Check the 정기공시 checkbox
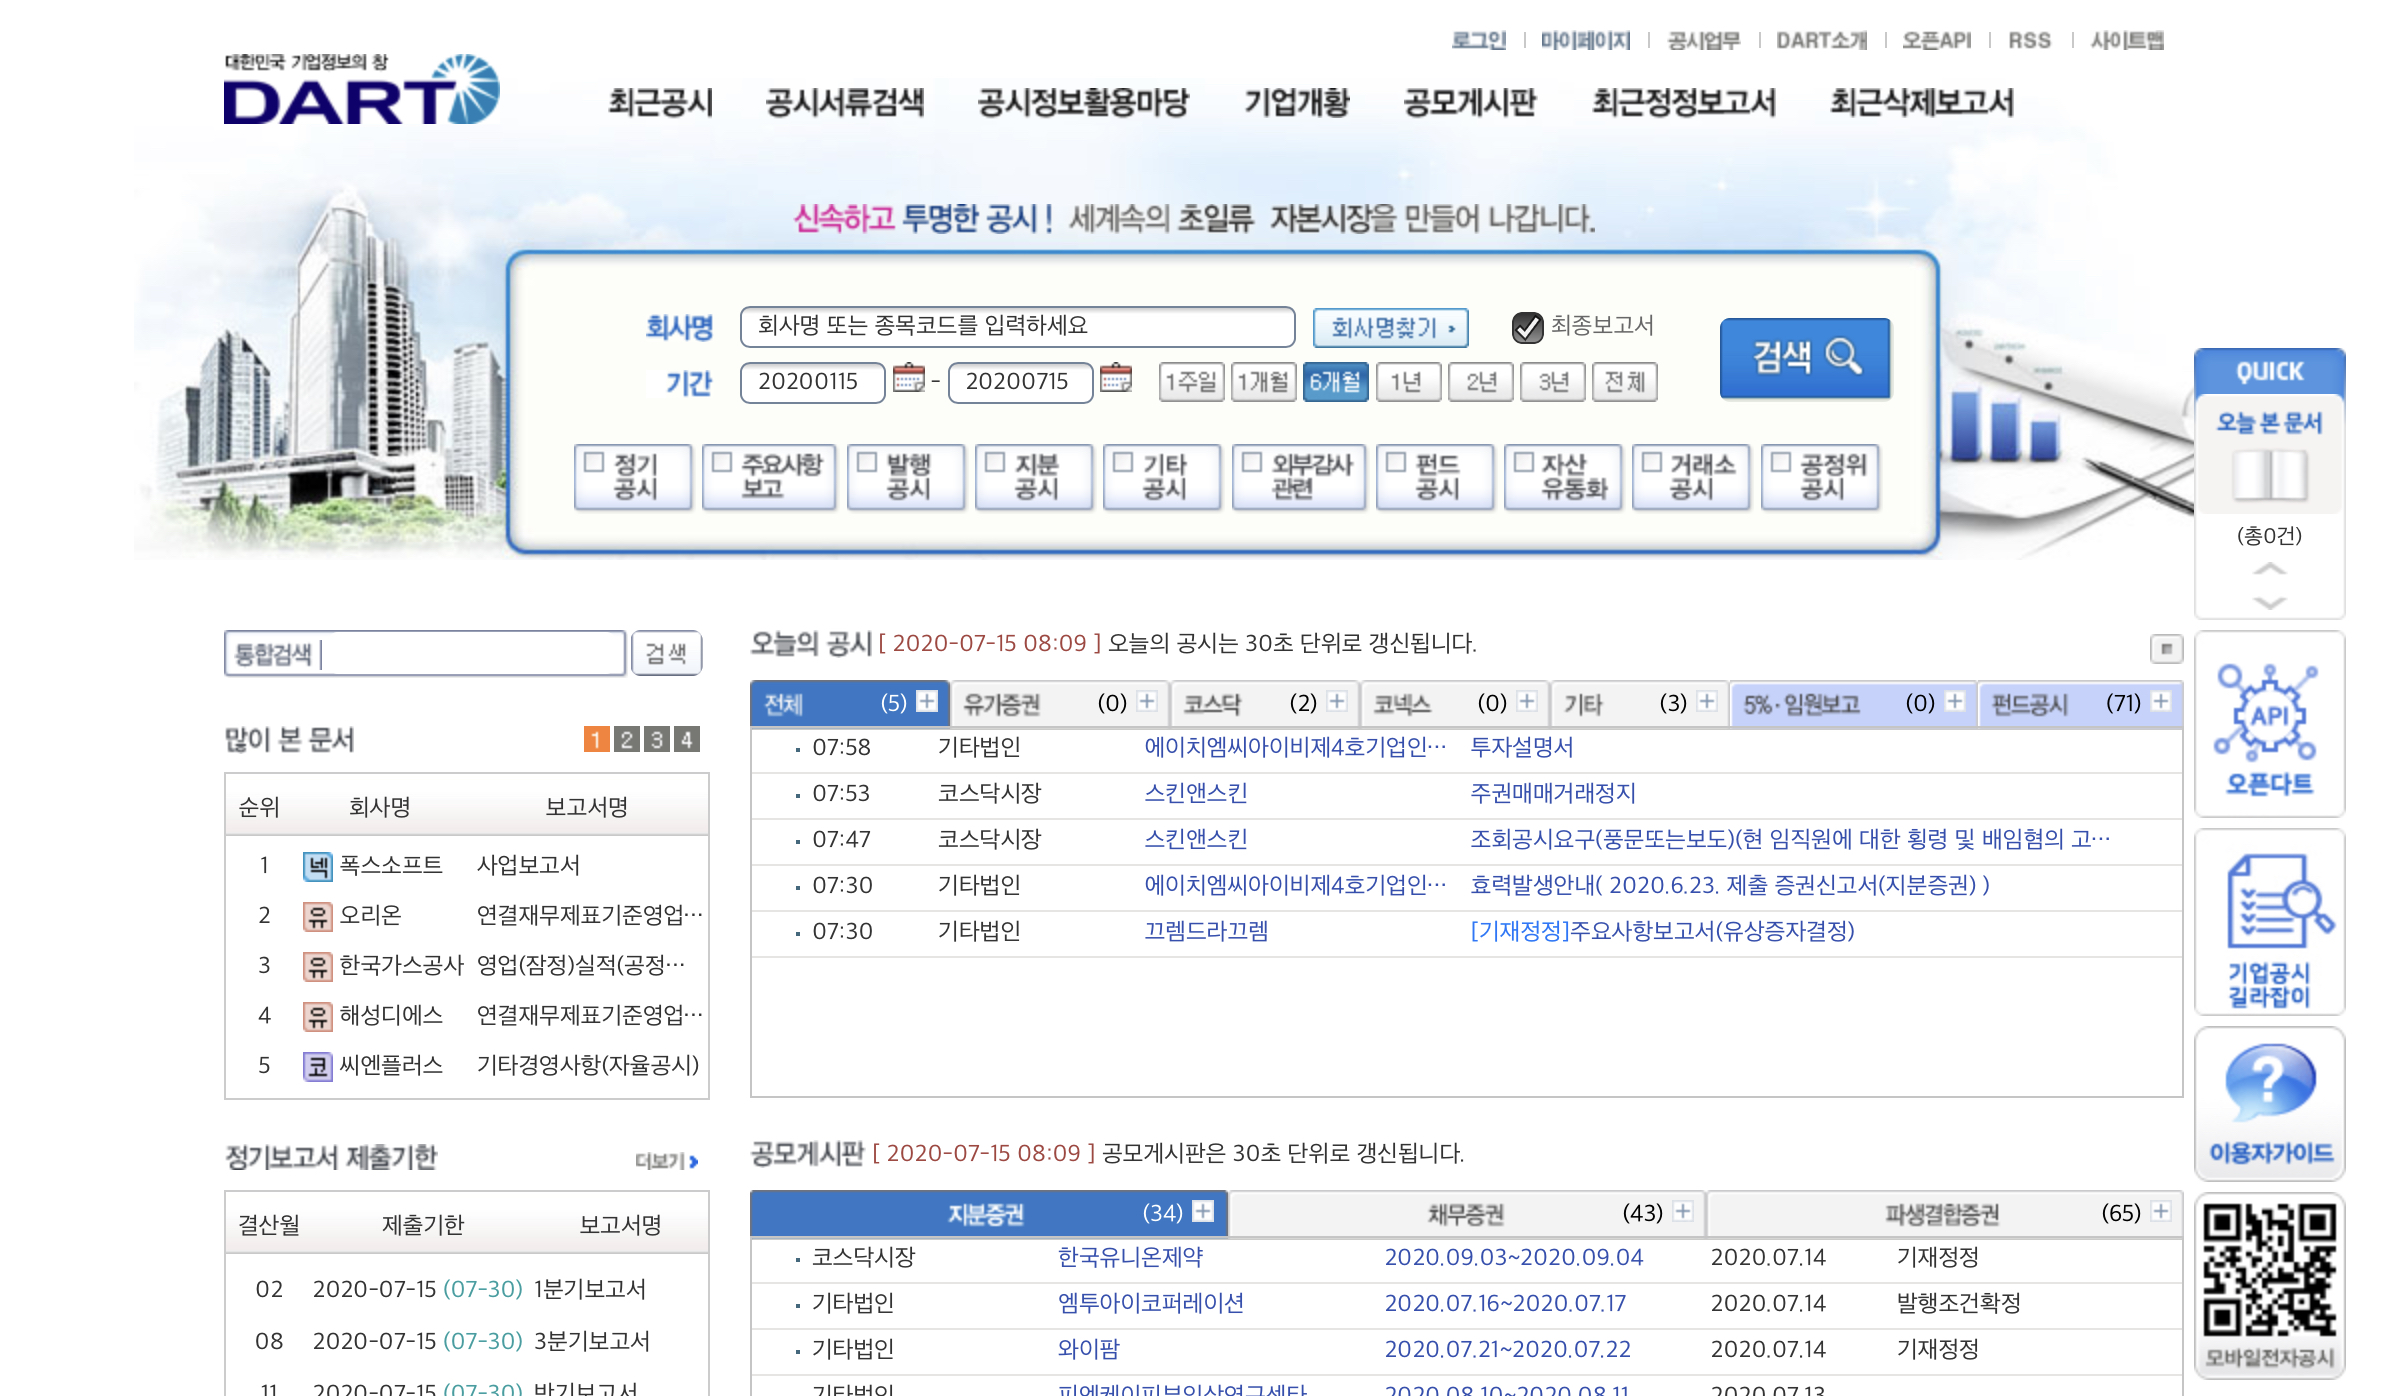Screen dimensions: 2388x1396 (594, 462)
